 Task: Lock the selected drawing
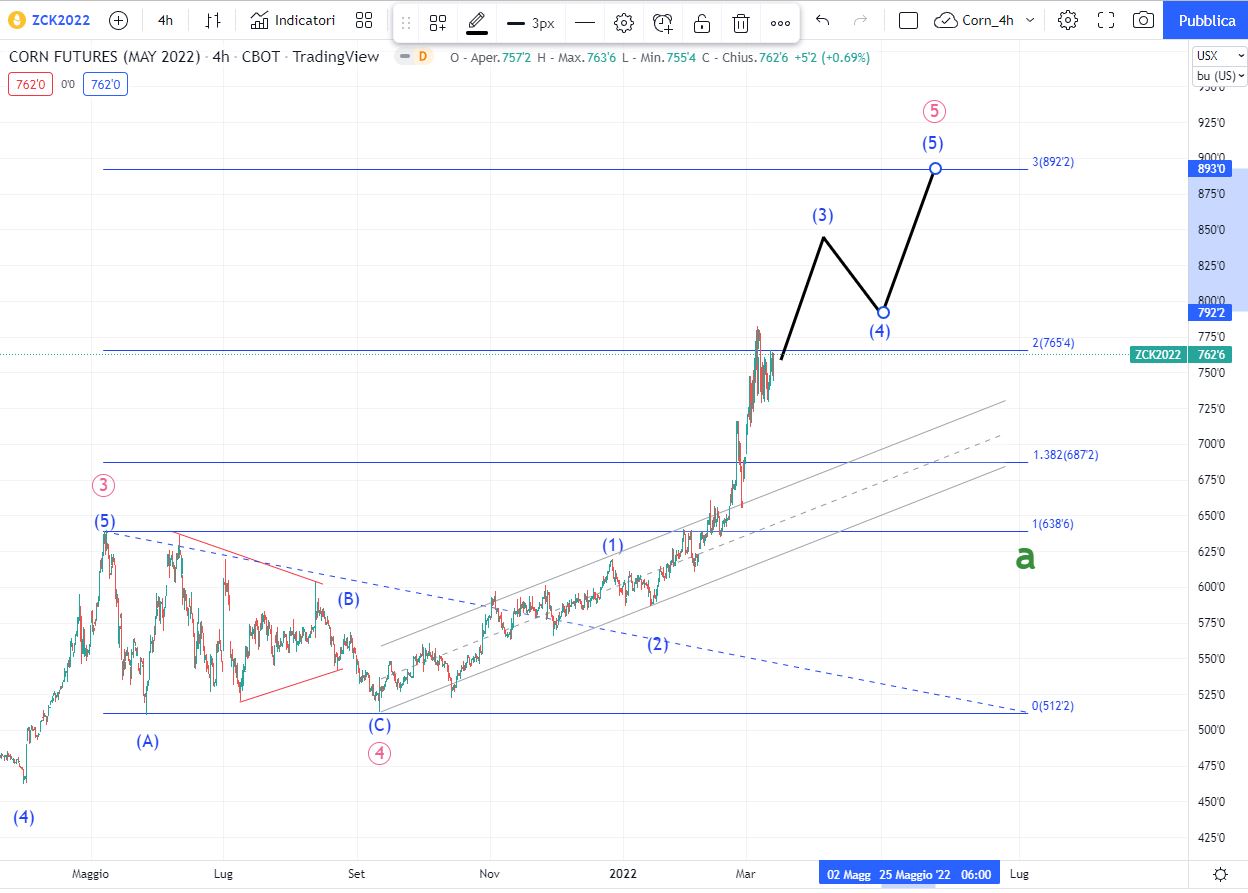(x=702, y=22)
